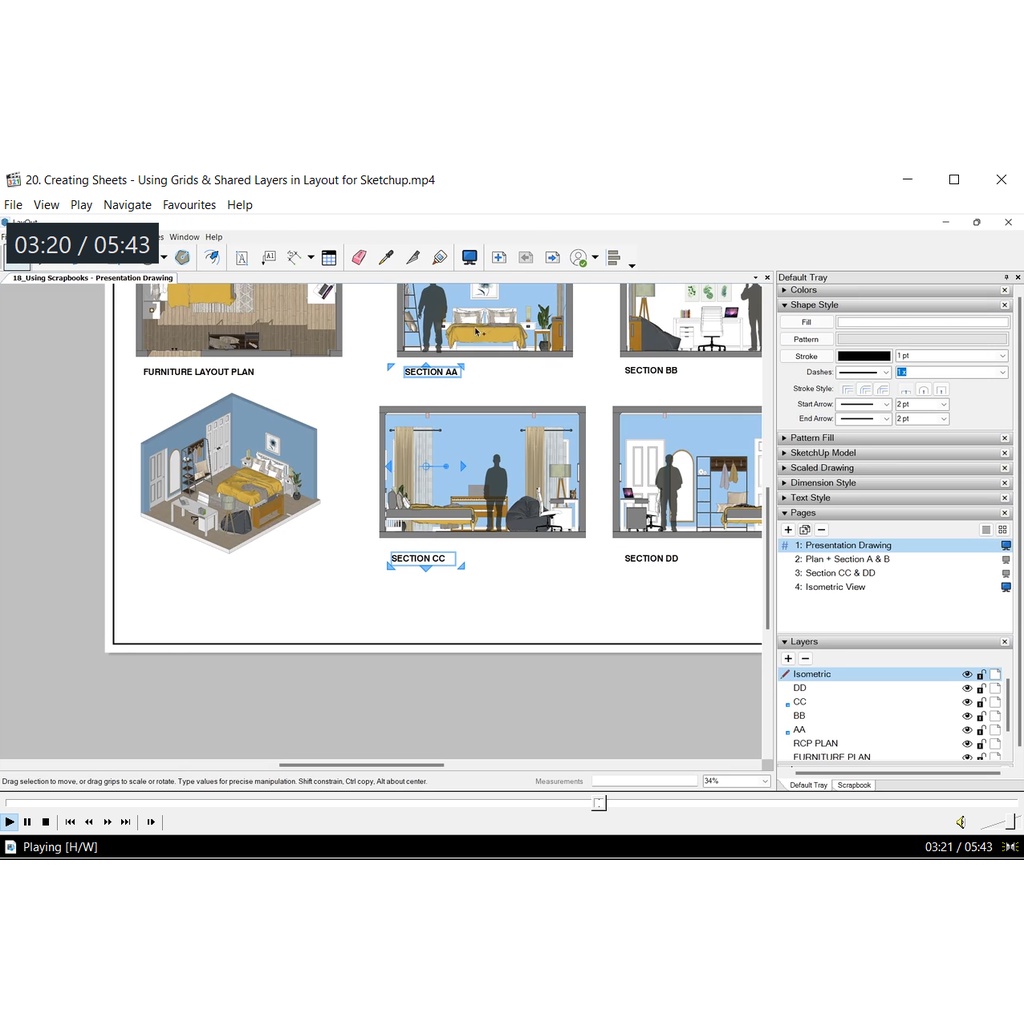Hide the DD layer using eye icon
Image resolution: width=1024 pixels, height=1024 pixels.
[x=967, y=688]
